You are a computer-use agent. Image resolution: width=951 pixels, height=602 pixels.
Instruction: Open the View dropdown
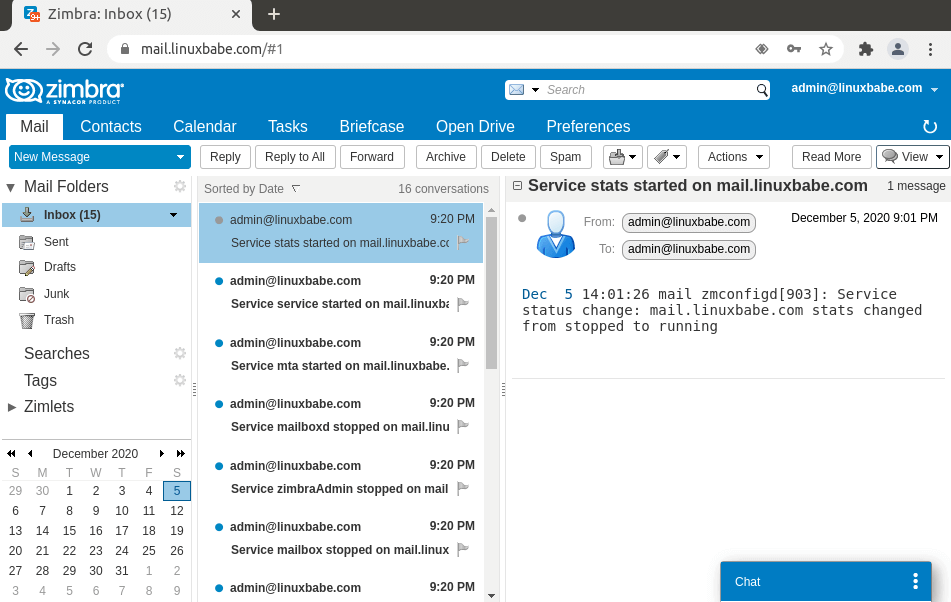pos(913,157)
